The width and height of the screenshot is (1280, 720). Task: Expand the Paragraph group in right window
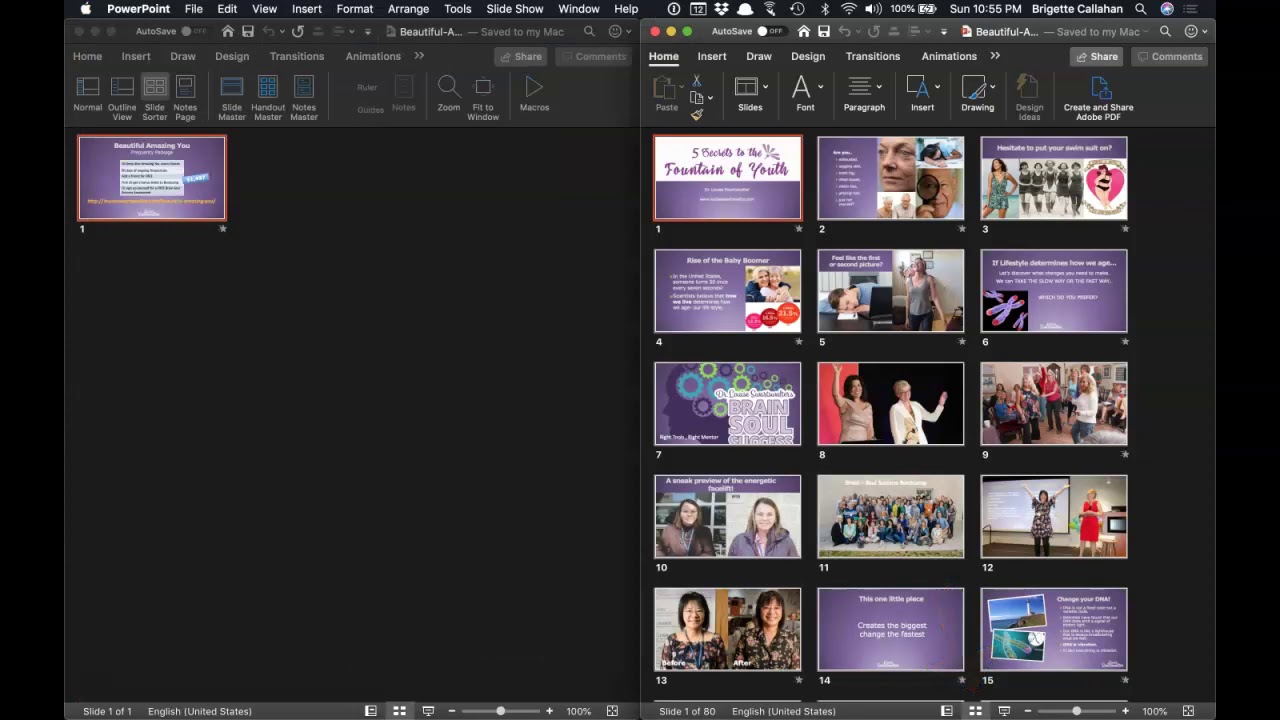(864, 93)
